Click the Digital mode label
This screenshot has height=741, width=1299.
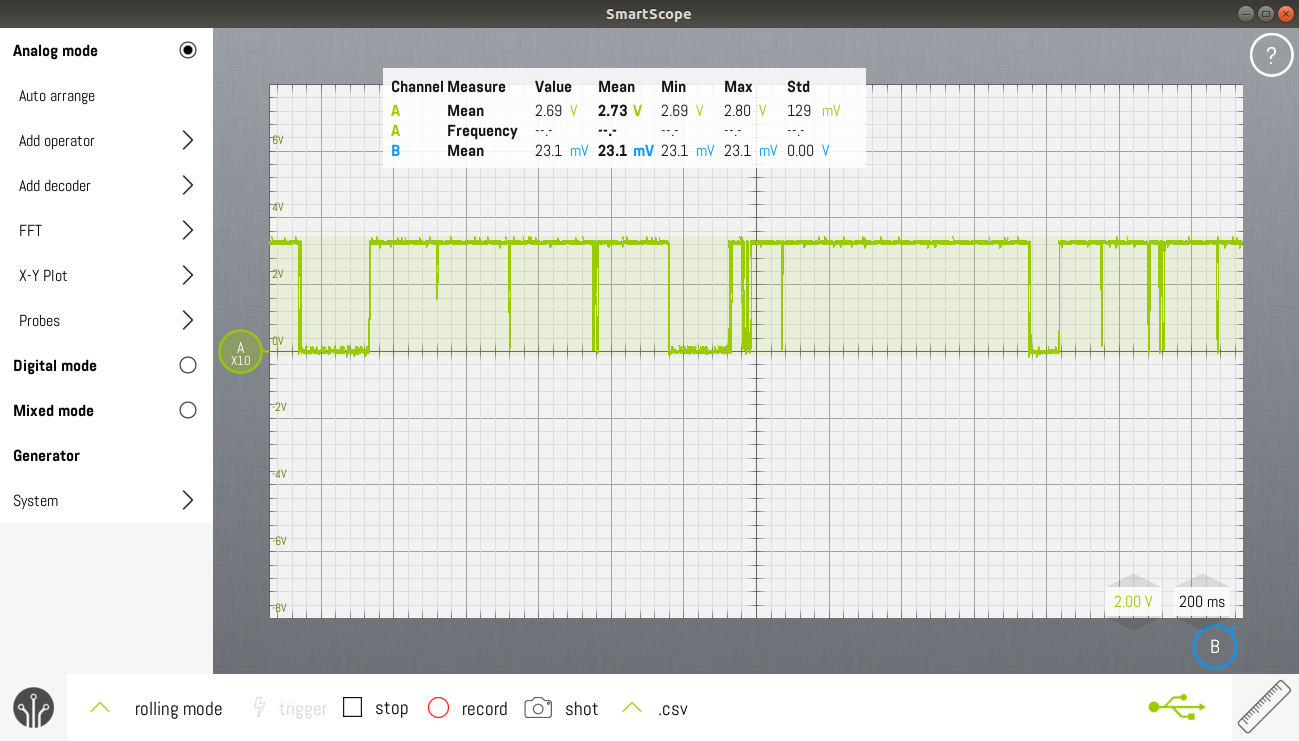[55, 366]
